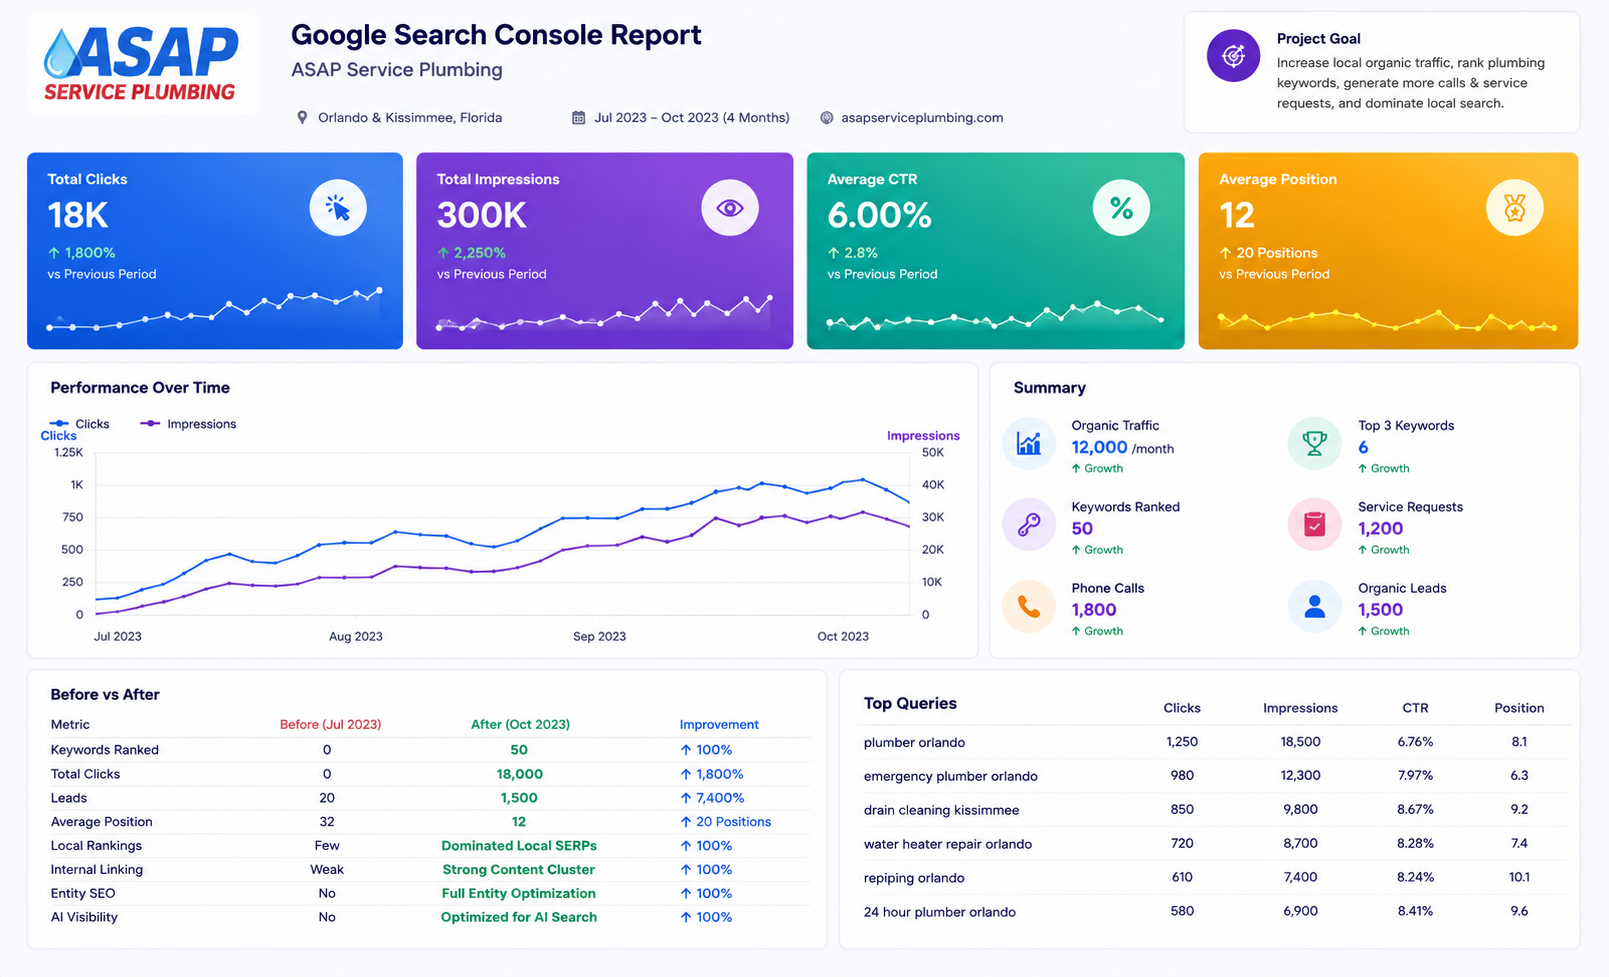Click the eye icon on Total Impressions card
Screen dimensions: 1609x977
730,208
